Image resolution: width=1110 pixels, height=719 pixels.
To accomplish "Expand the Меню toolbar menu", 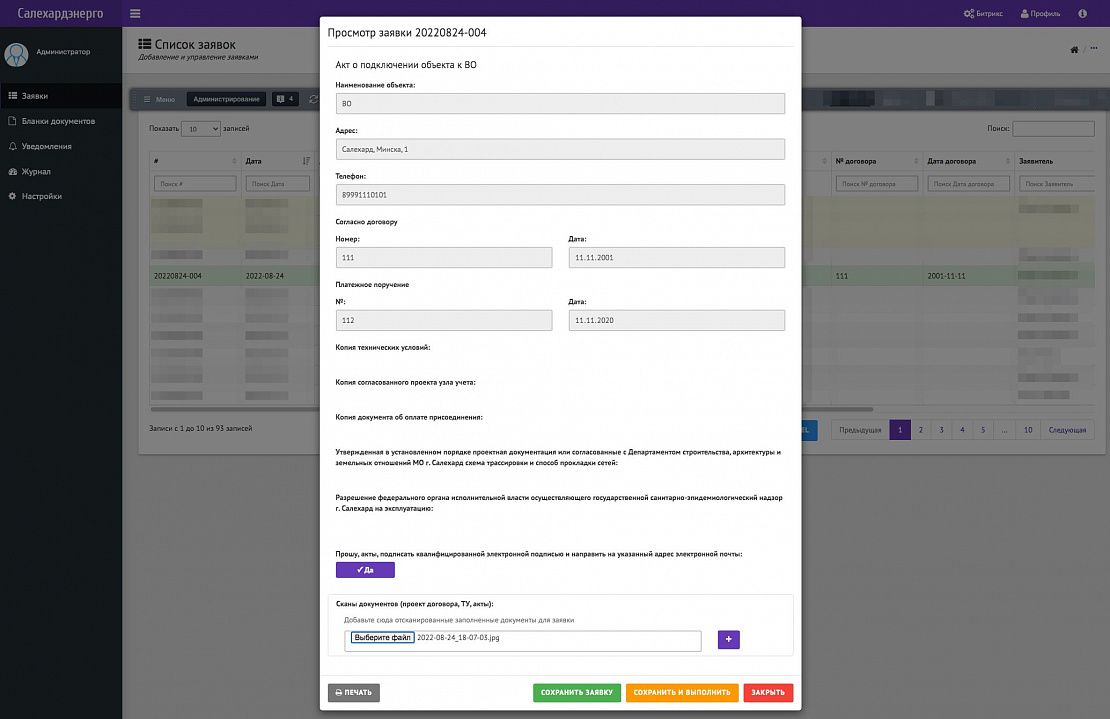I will (x=158, y=99).
